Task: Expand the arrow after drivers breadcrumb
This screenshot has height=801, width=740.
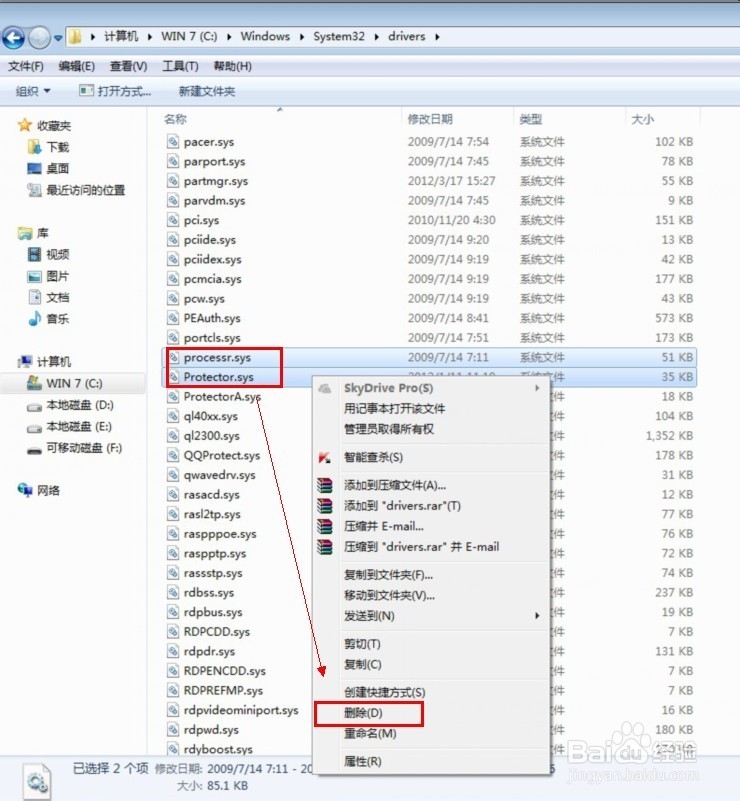Action: point(437,37)
